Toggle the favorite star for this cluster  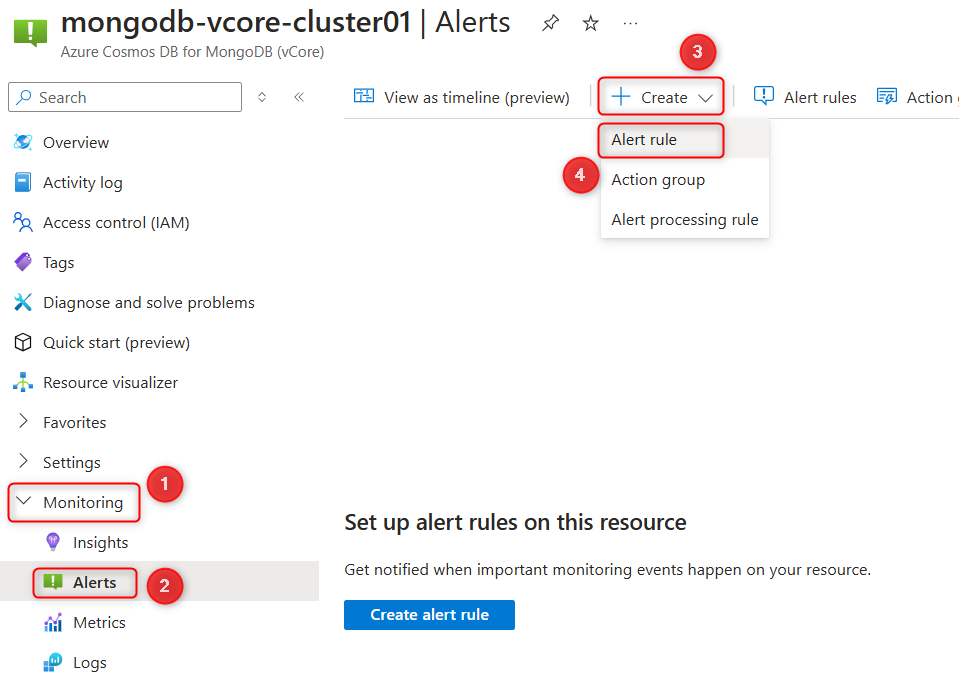coord(590,23)
